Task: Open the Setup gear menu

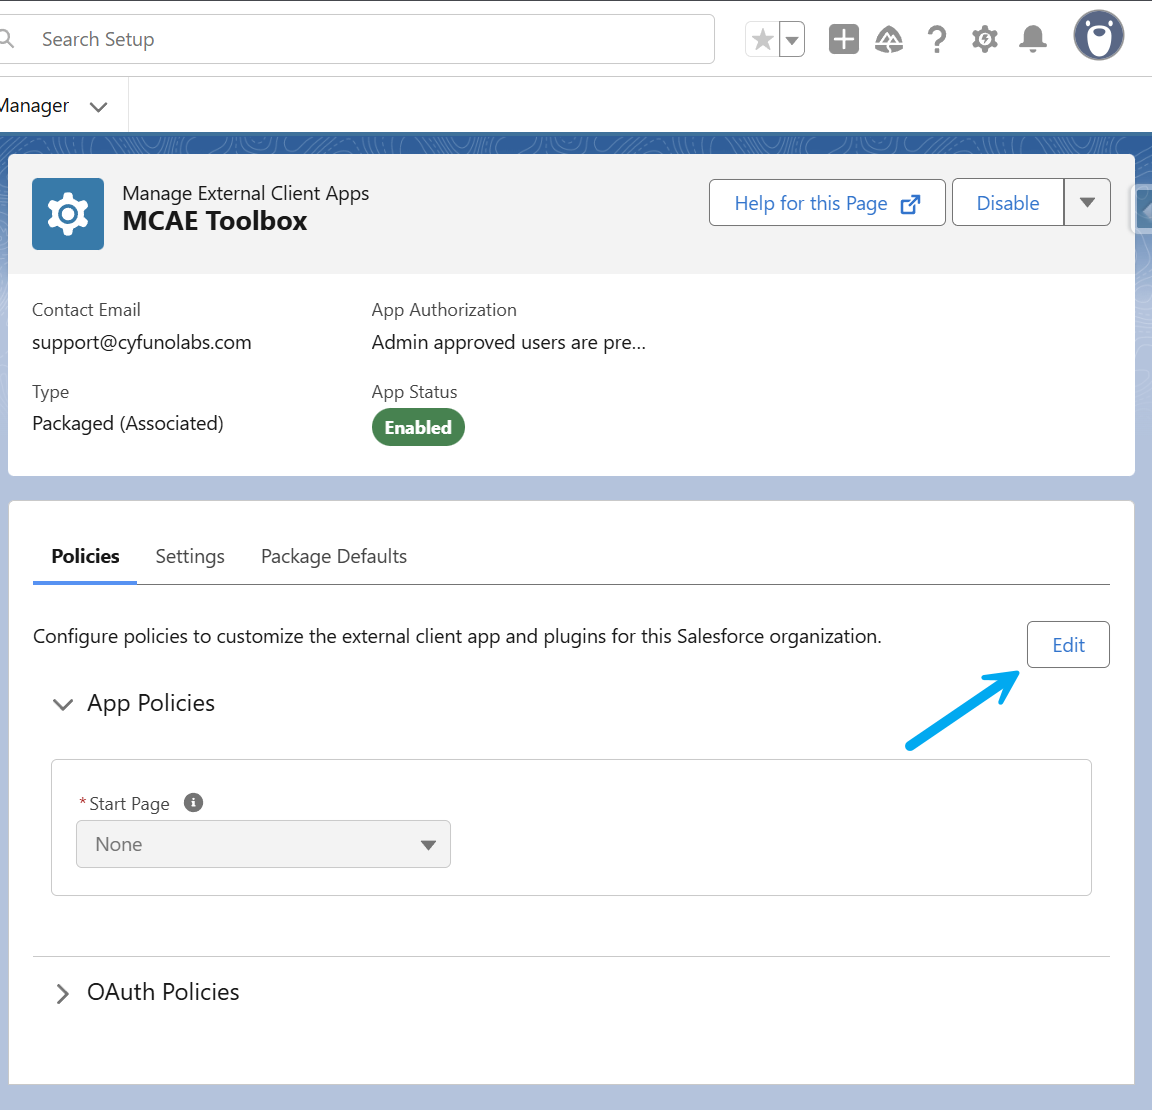Action: coord(984,39)
